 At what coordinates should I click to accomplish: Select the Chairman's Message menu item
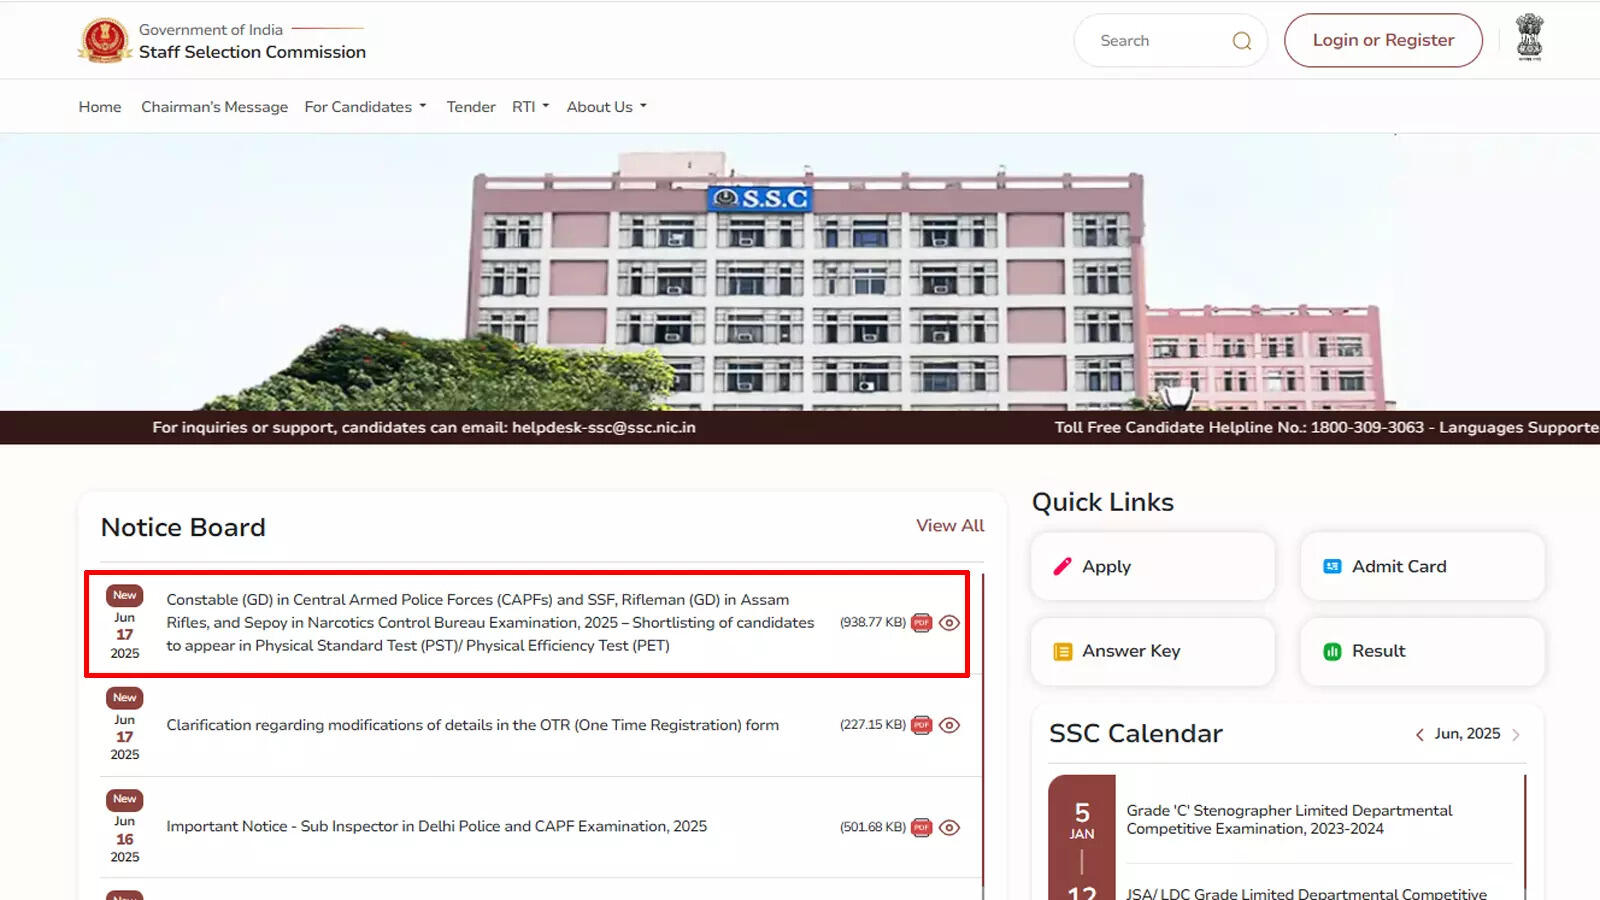(214, 106)
